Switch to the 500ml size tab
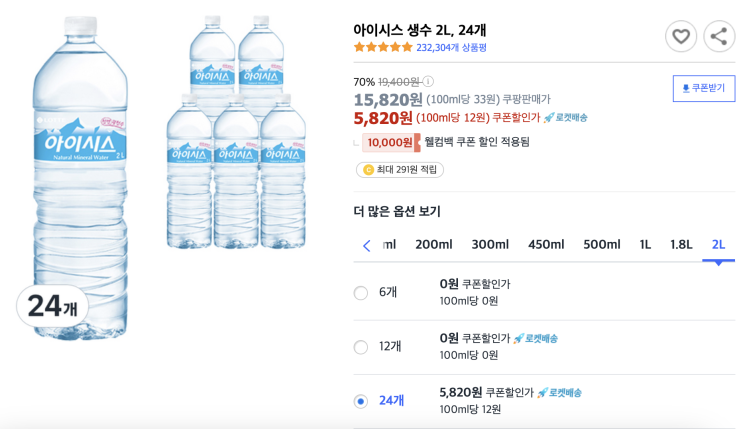Viewport: 743px width, 429px height. [x=602, y=245]
